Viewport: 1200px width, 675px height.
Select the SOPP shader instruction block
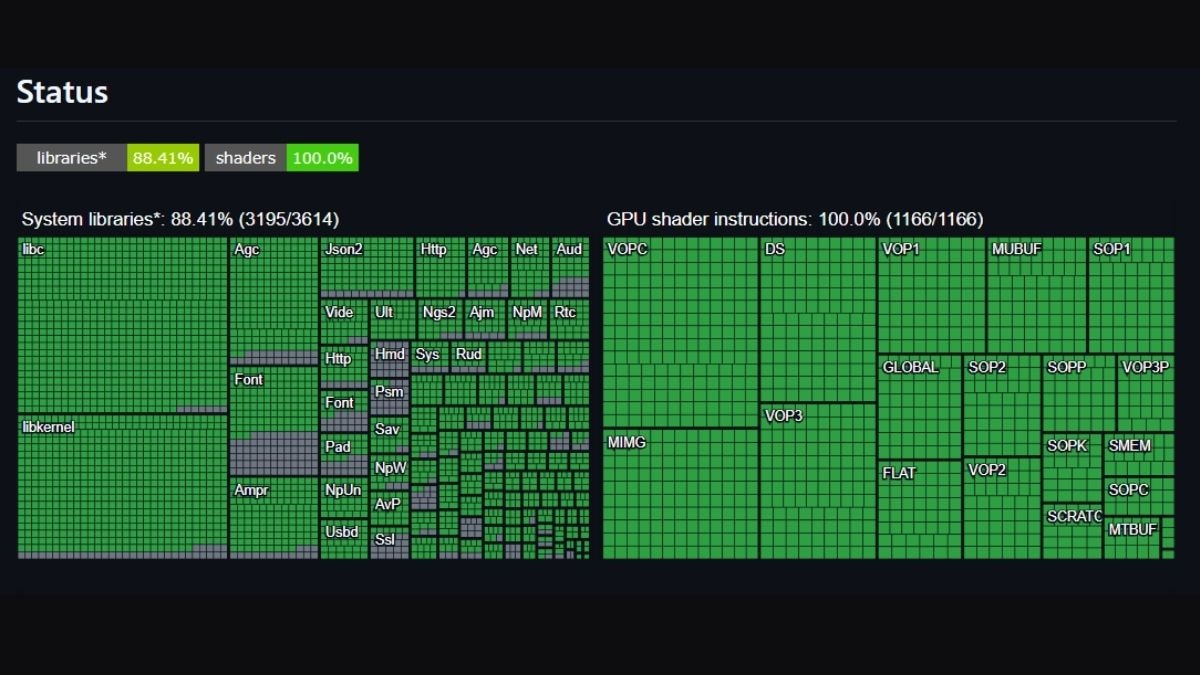coord(1079,393)
